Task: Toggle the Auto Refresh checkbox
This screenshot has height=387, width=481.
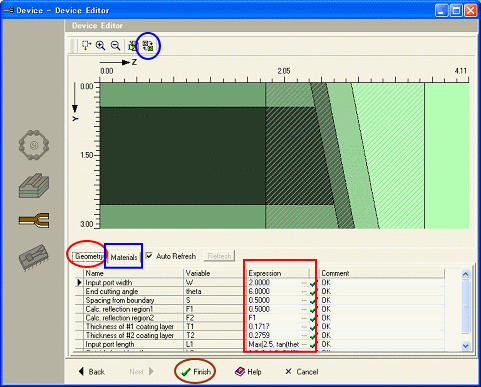Action: point(150,256)
